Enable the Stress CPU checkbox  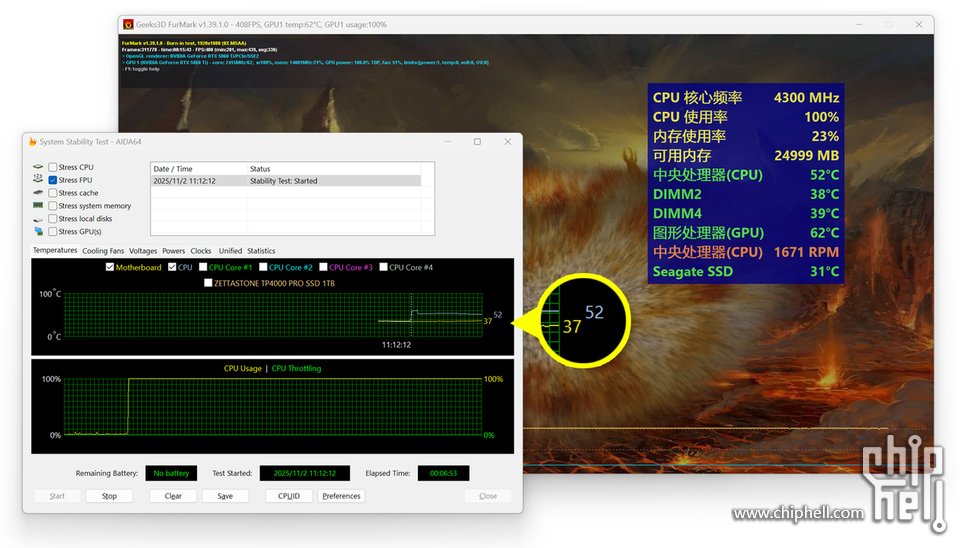coord(53,167)
